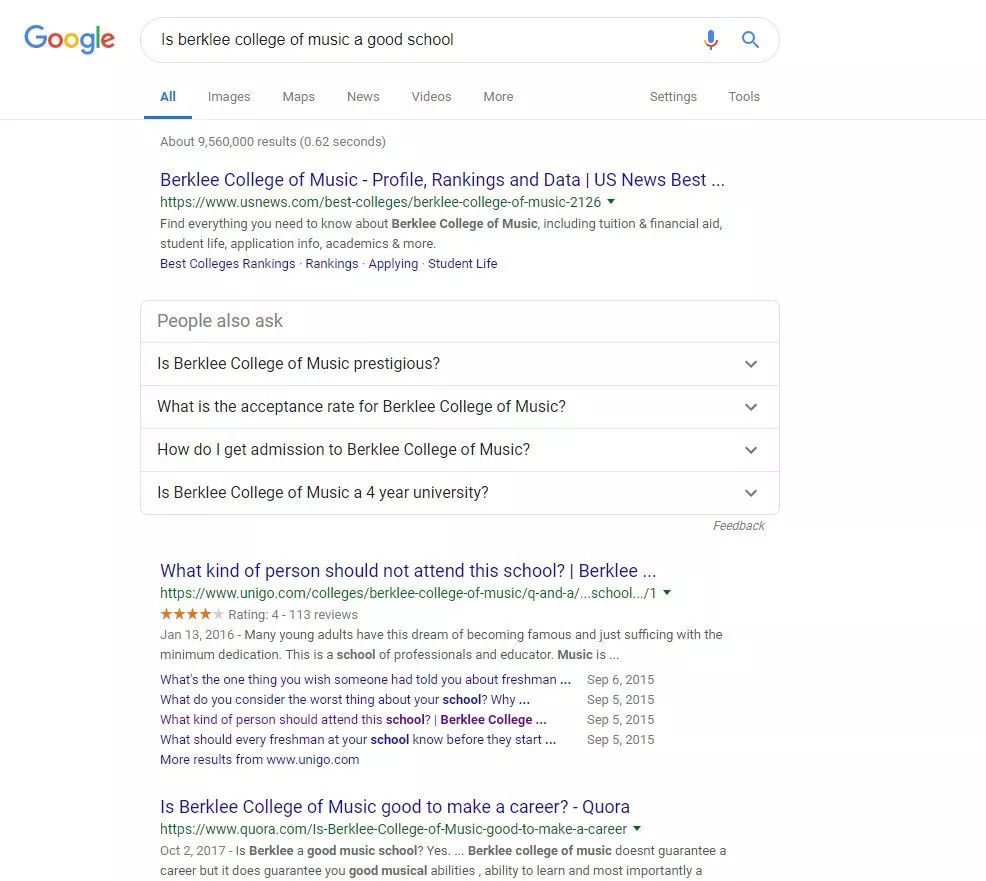Open the US News Berklee profile result
This screenshot has width=986, height=881.
[x=442, y=180]
